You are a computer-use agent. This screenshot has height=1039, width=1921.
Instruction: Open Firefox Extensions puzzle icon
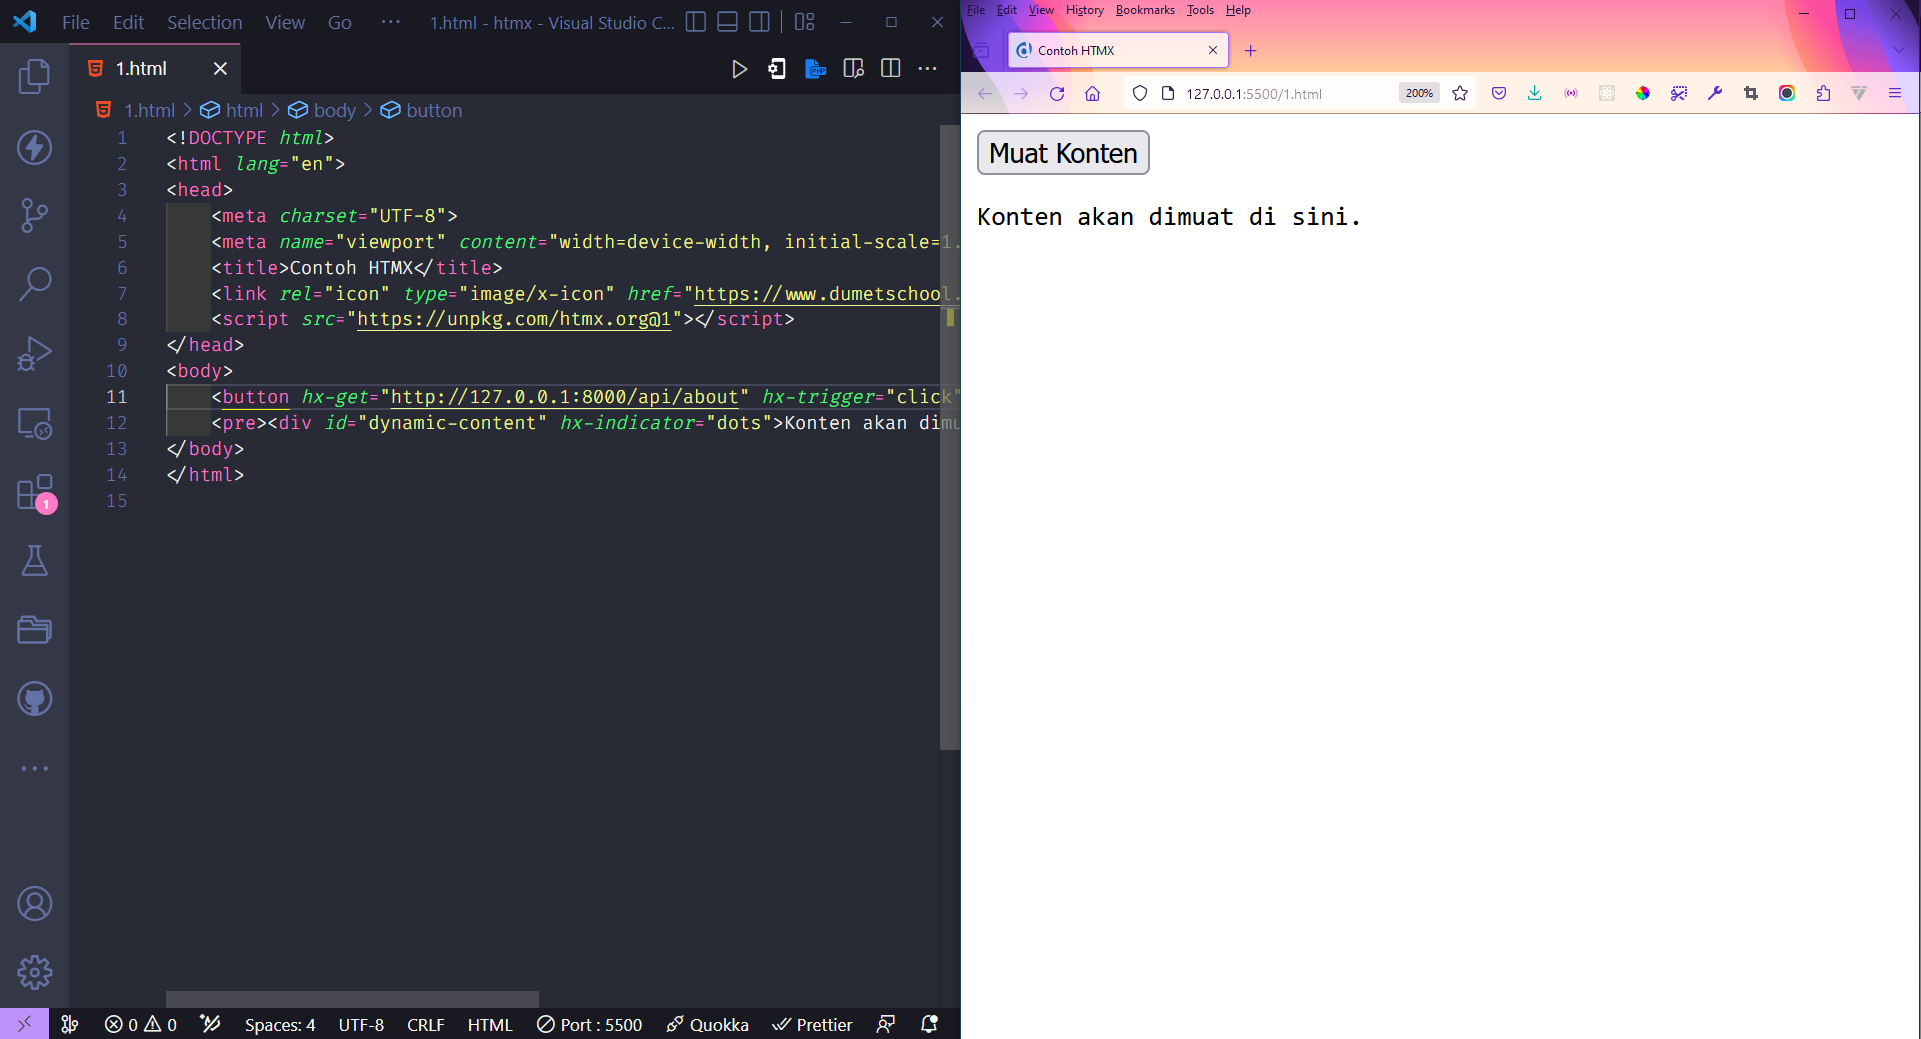coord(1823,93)
